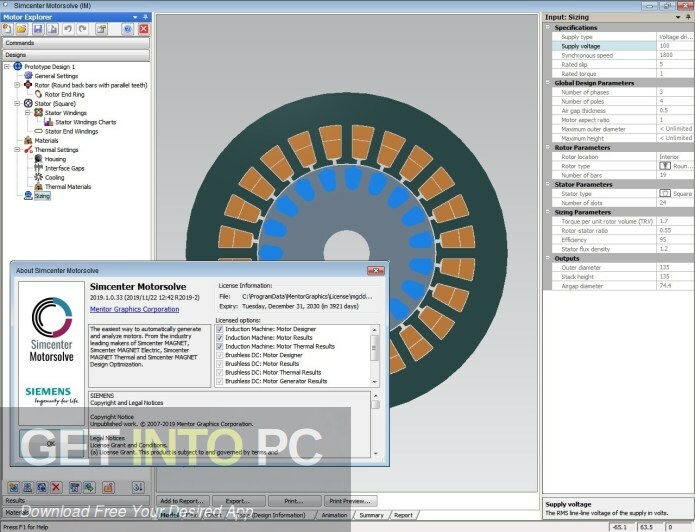Expand the Commands section in Motor Explorer
The width and height of the screenshot is (695, 532).
coord(76,43)
